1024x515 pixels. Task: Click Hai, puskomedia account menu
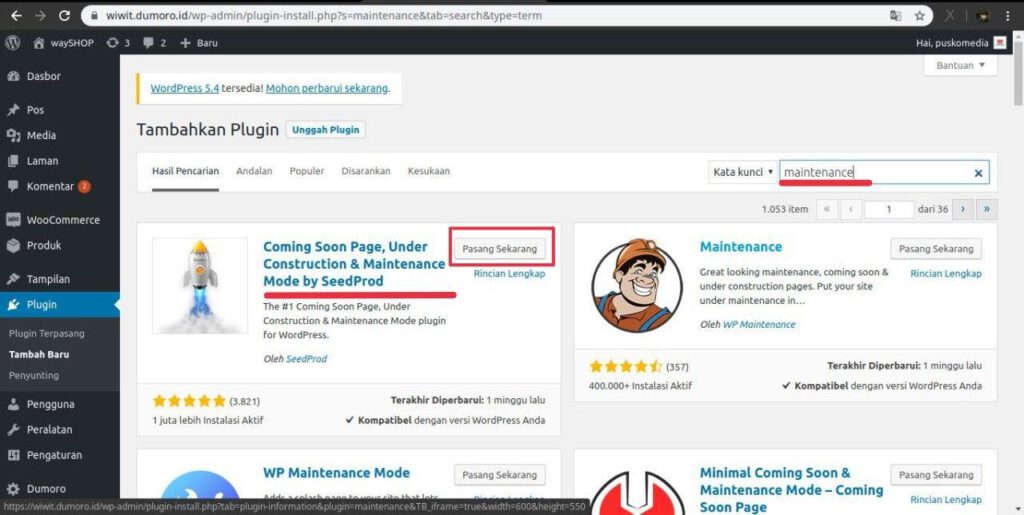tap(962, 43)
